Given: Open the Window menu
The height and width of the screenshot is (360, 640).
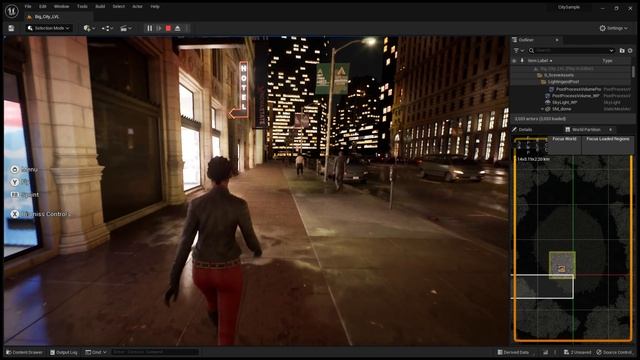Looking at the screenshot, I should [62, 7].
